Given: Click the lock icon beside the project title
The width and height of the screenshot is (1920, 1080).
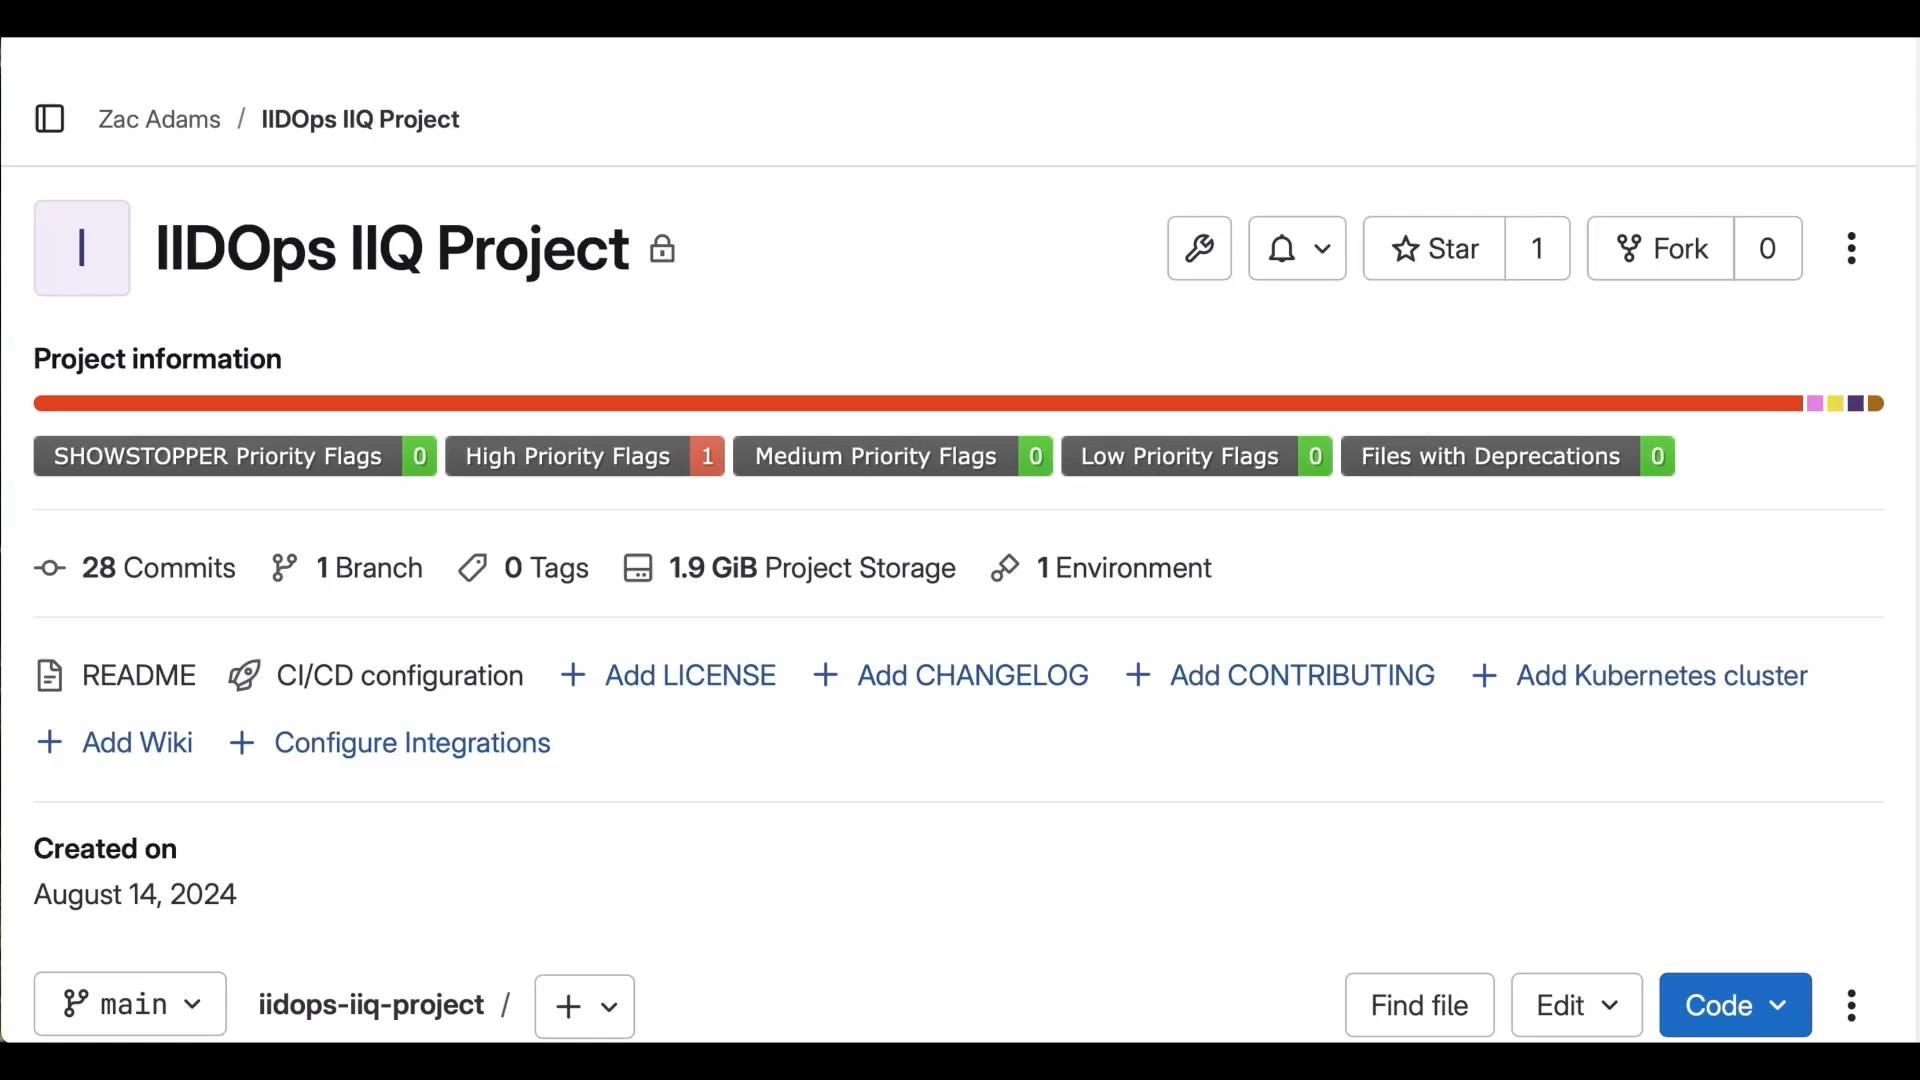Looking at the screenshot, I should 663,249.
